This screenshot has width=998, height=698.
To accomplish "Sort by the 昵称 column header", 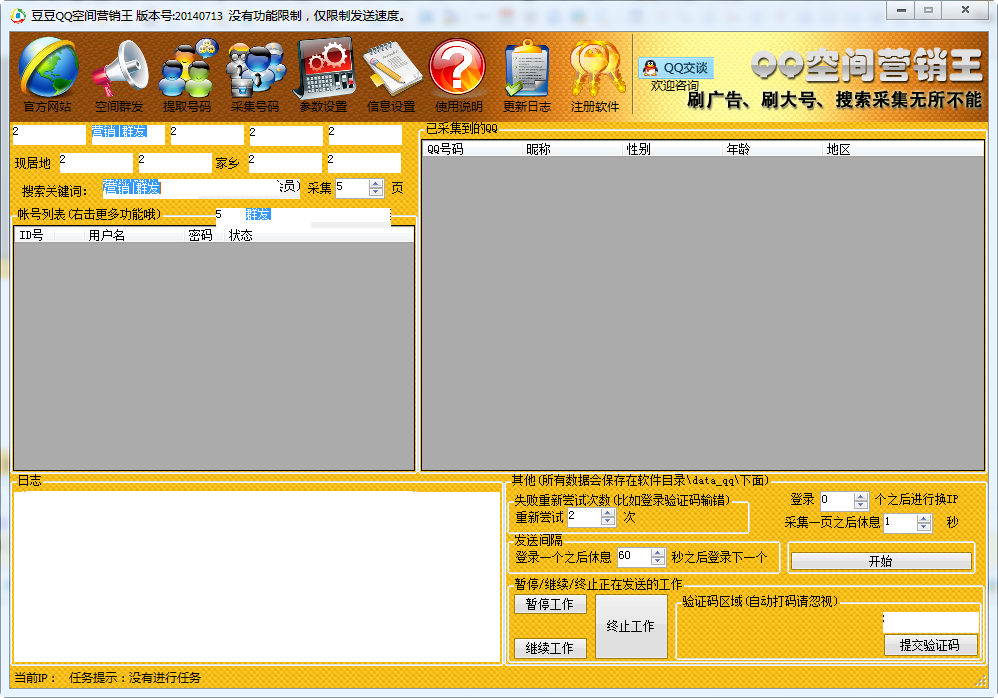I will click(x=572, y=149).
